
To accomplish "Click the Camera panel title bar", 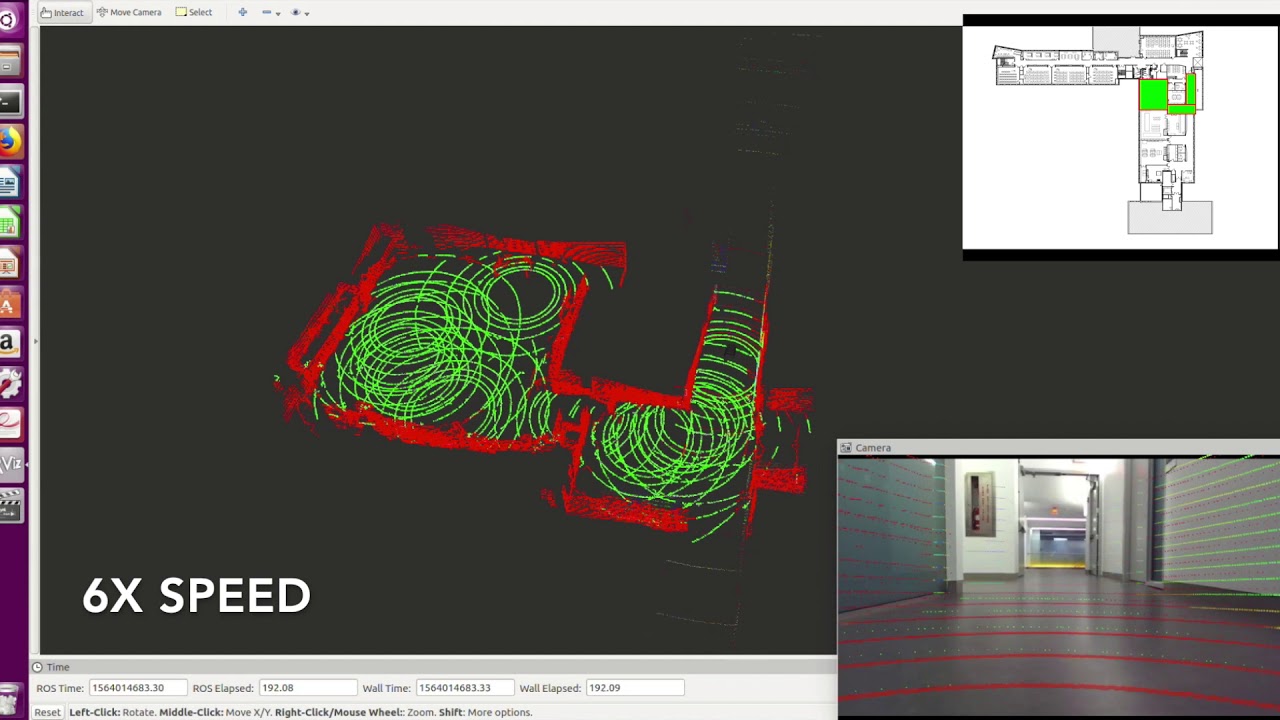I will pyautogui.click(x=1058, y=448).
